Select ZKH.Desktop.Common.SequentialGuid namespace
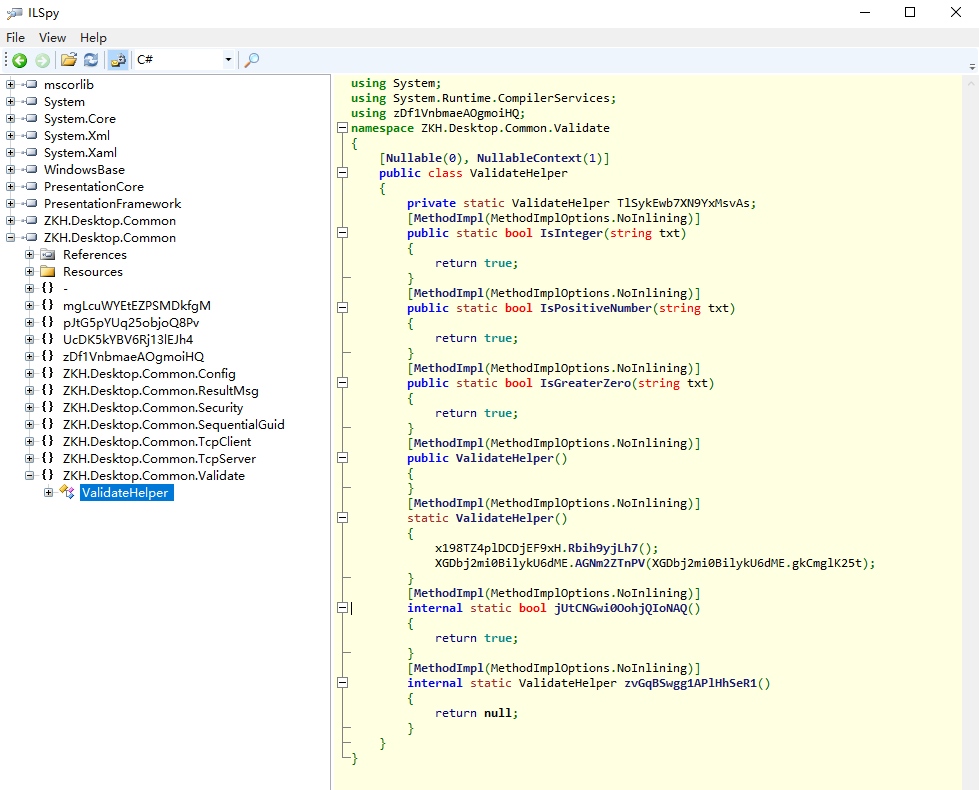The image size is (979, 790). (174, 424)
